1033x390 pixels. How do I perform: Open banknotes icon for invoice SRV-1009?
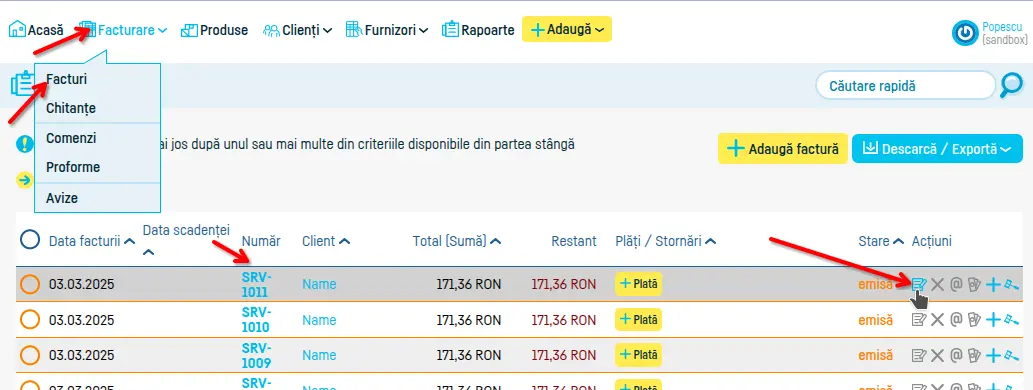pos(974,356)
